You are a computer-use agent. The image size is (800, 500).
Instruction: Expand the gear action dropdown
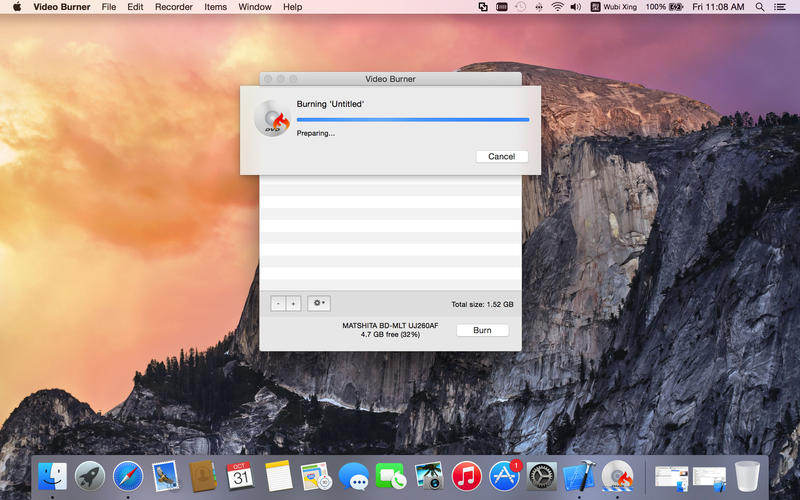(x=318, y=303)
